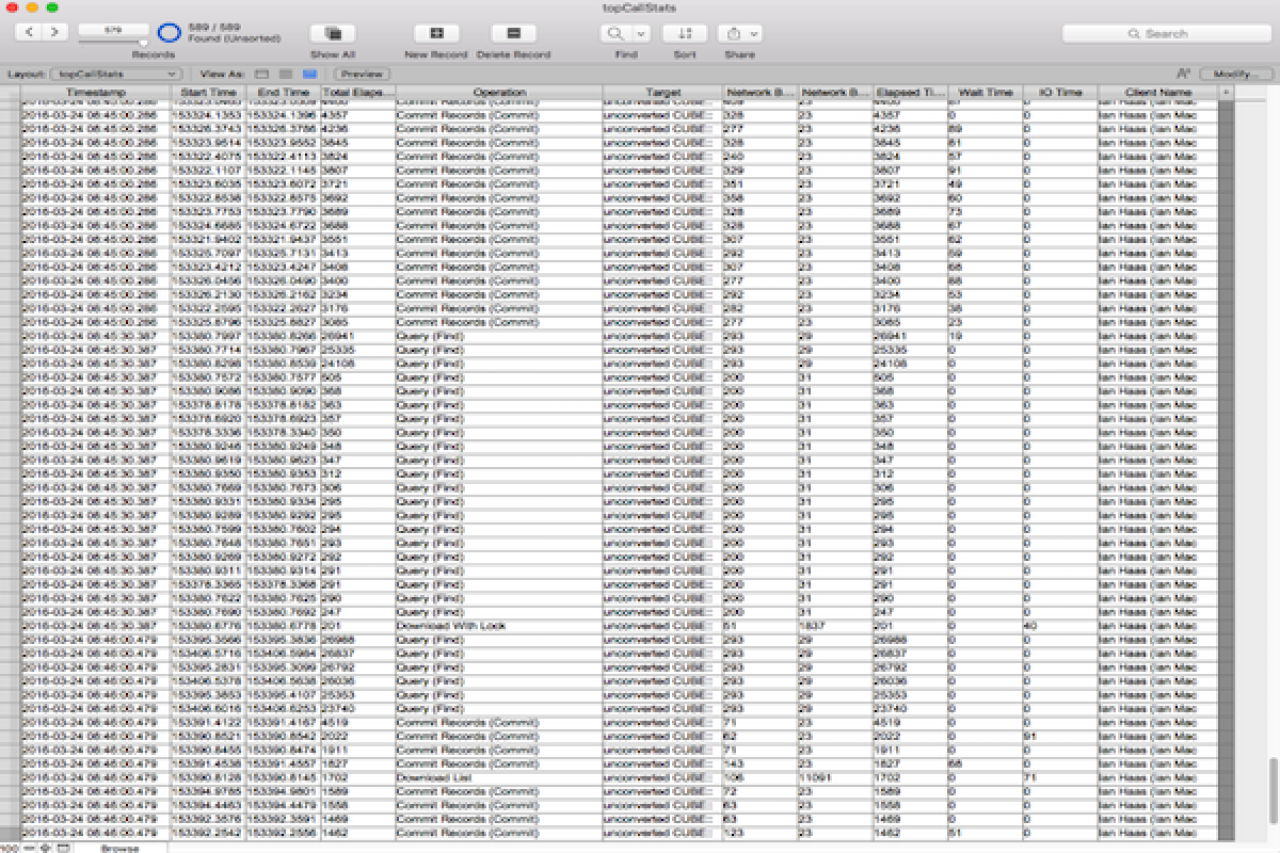The height and width of the screenshot is (853, 1280).
Task: Toggle the status toolbar icon at bottom
Action: [x=63, y=848]
